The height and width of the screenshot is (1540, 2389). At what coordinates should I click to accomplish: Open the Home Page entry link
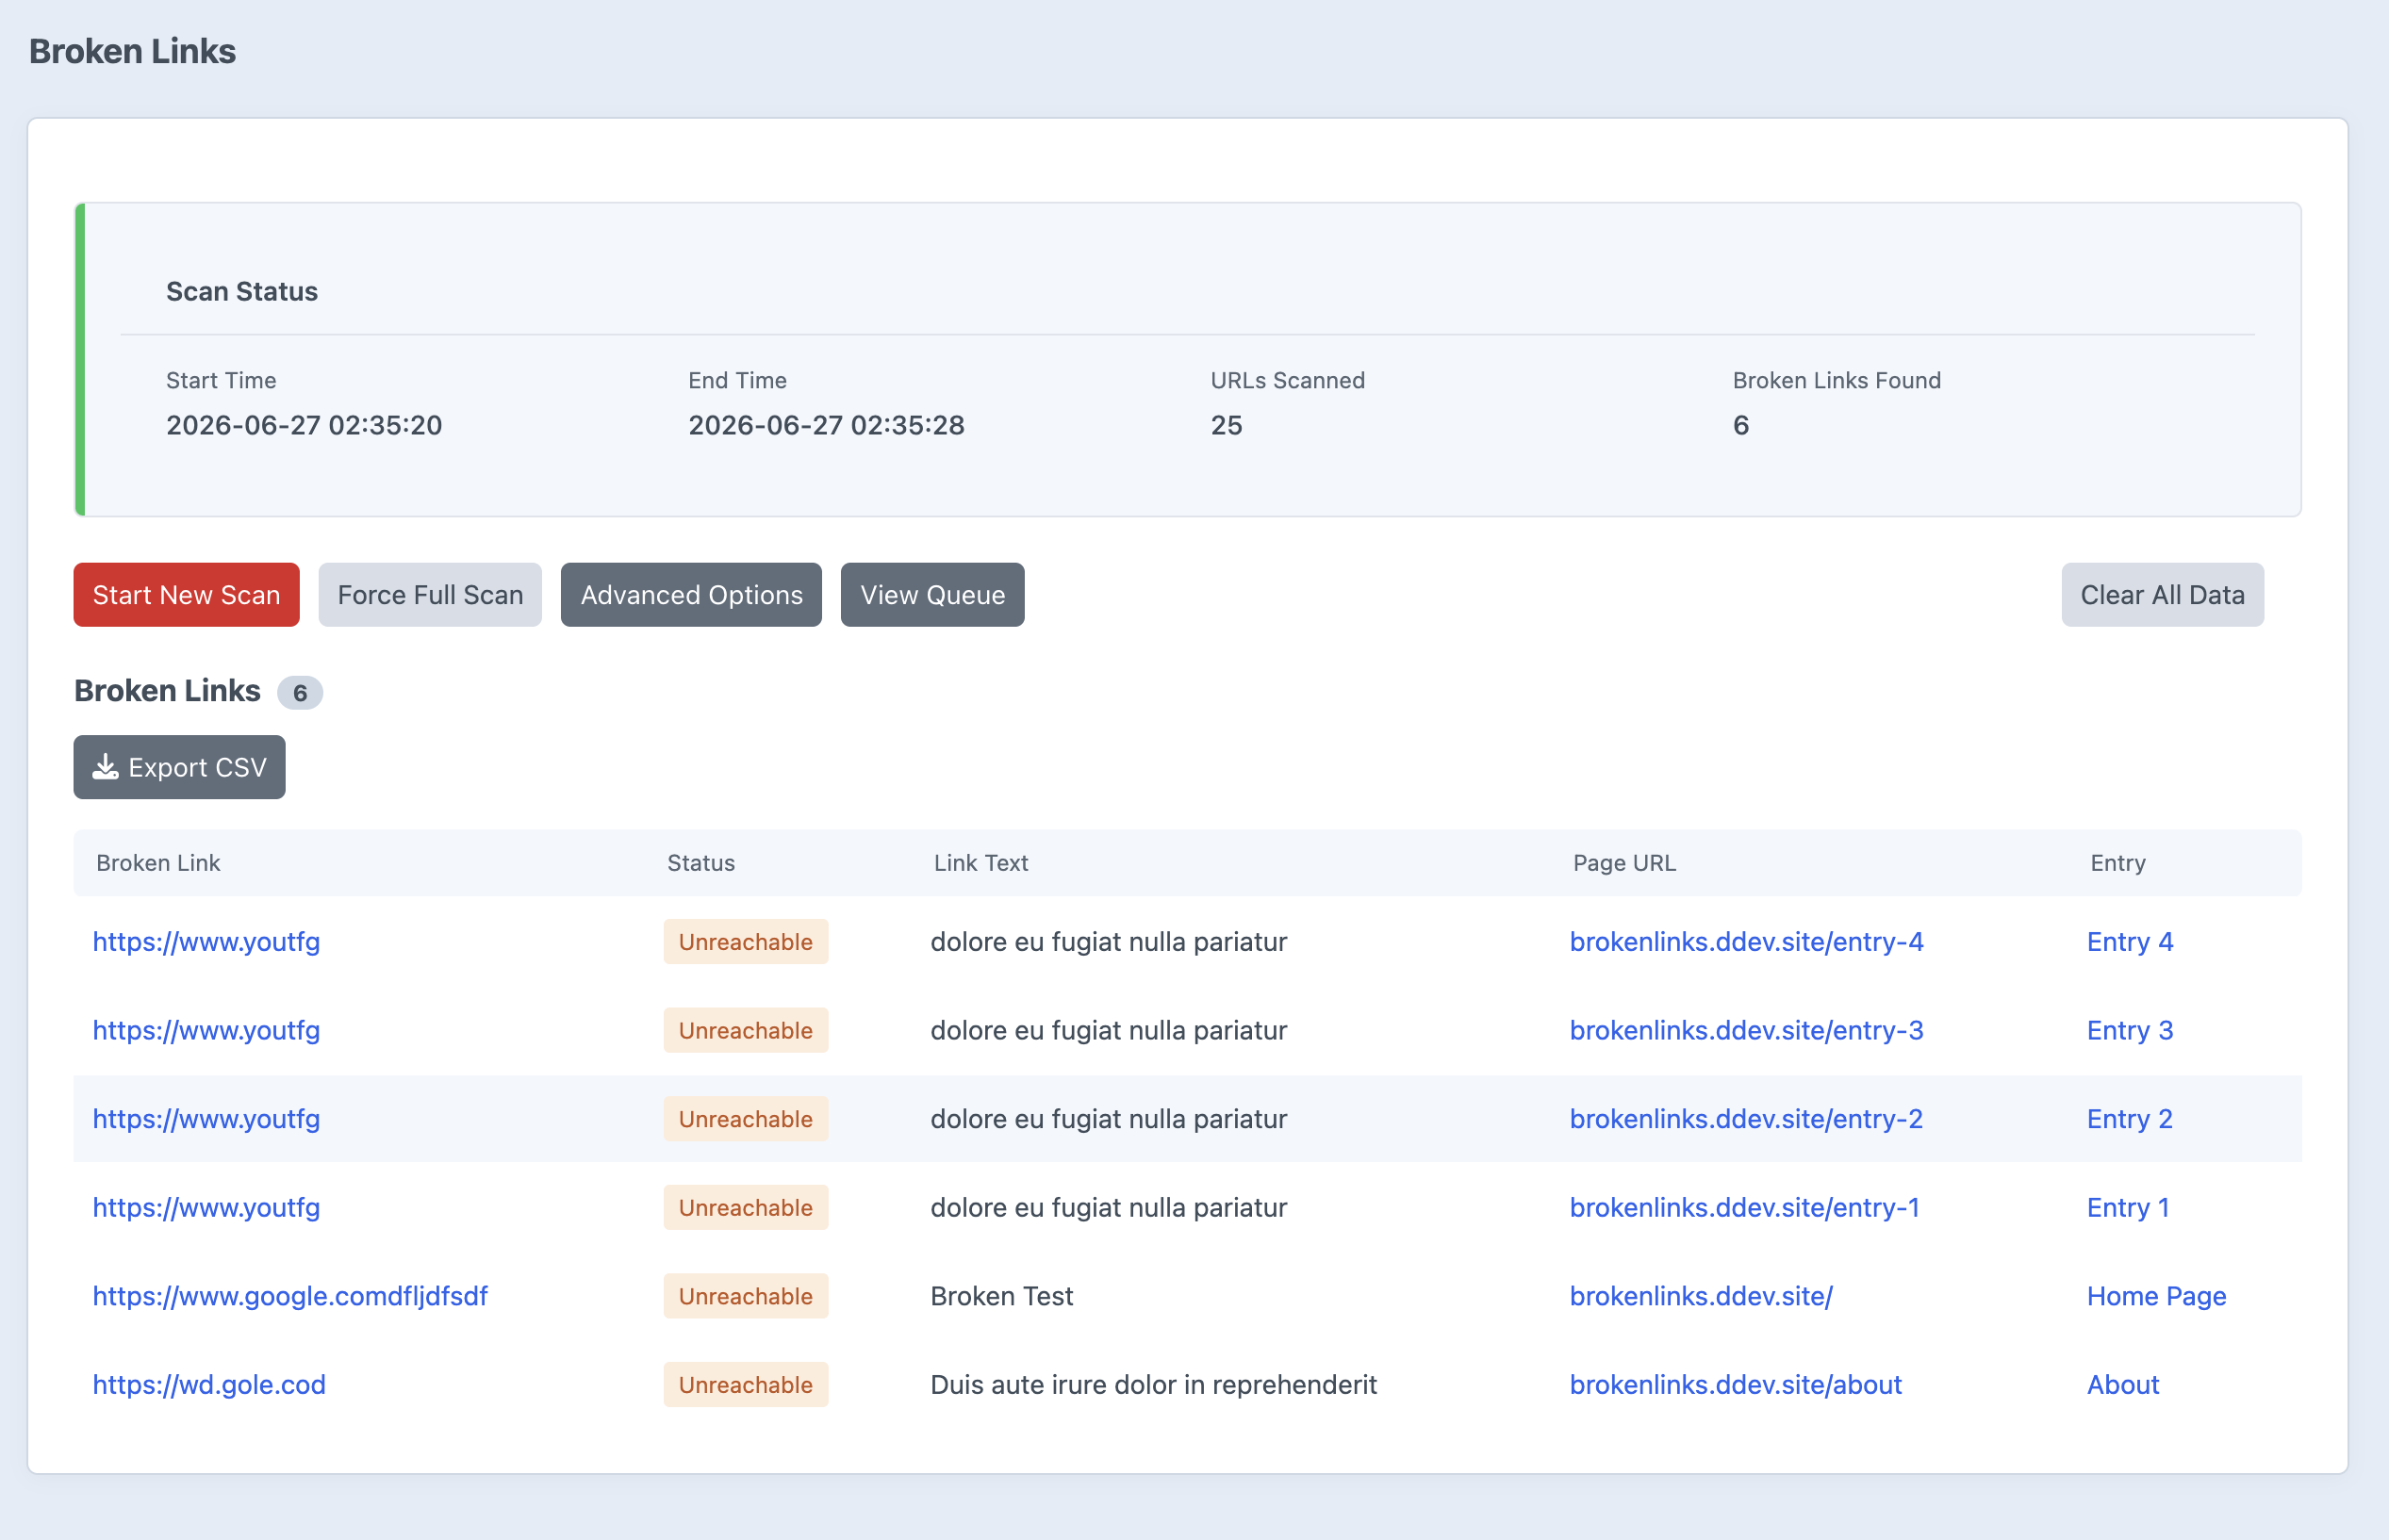pyautogui.click(x=2157, y=1296)
